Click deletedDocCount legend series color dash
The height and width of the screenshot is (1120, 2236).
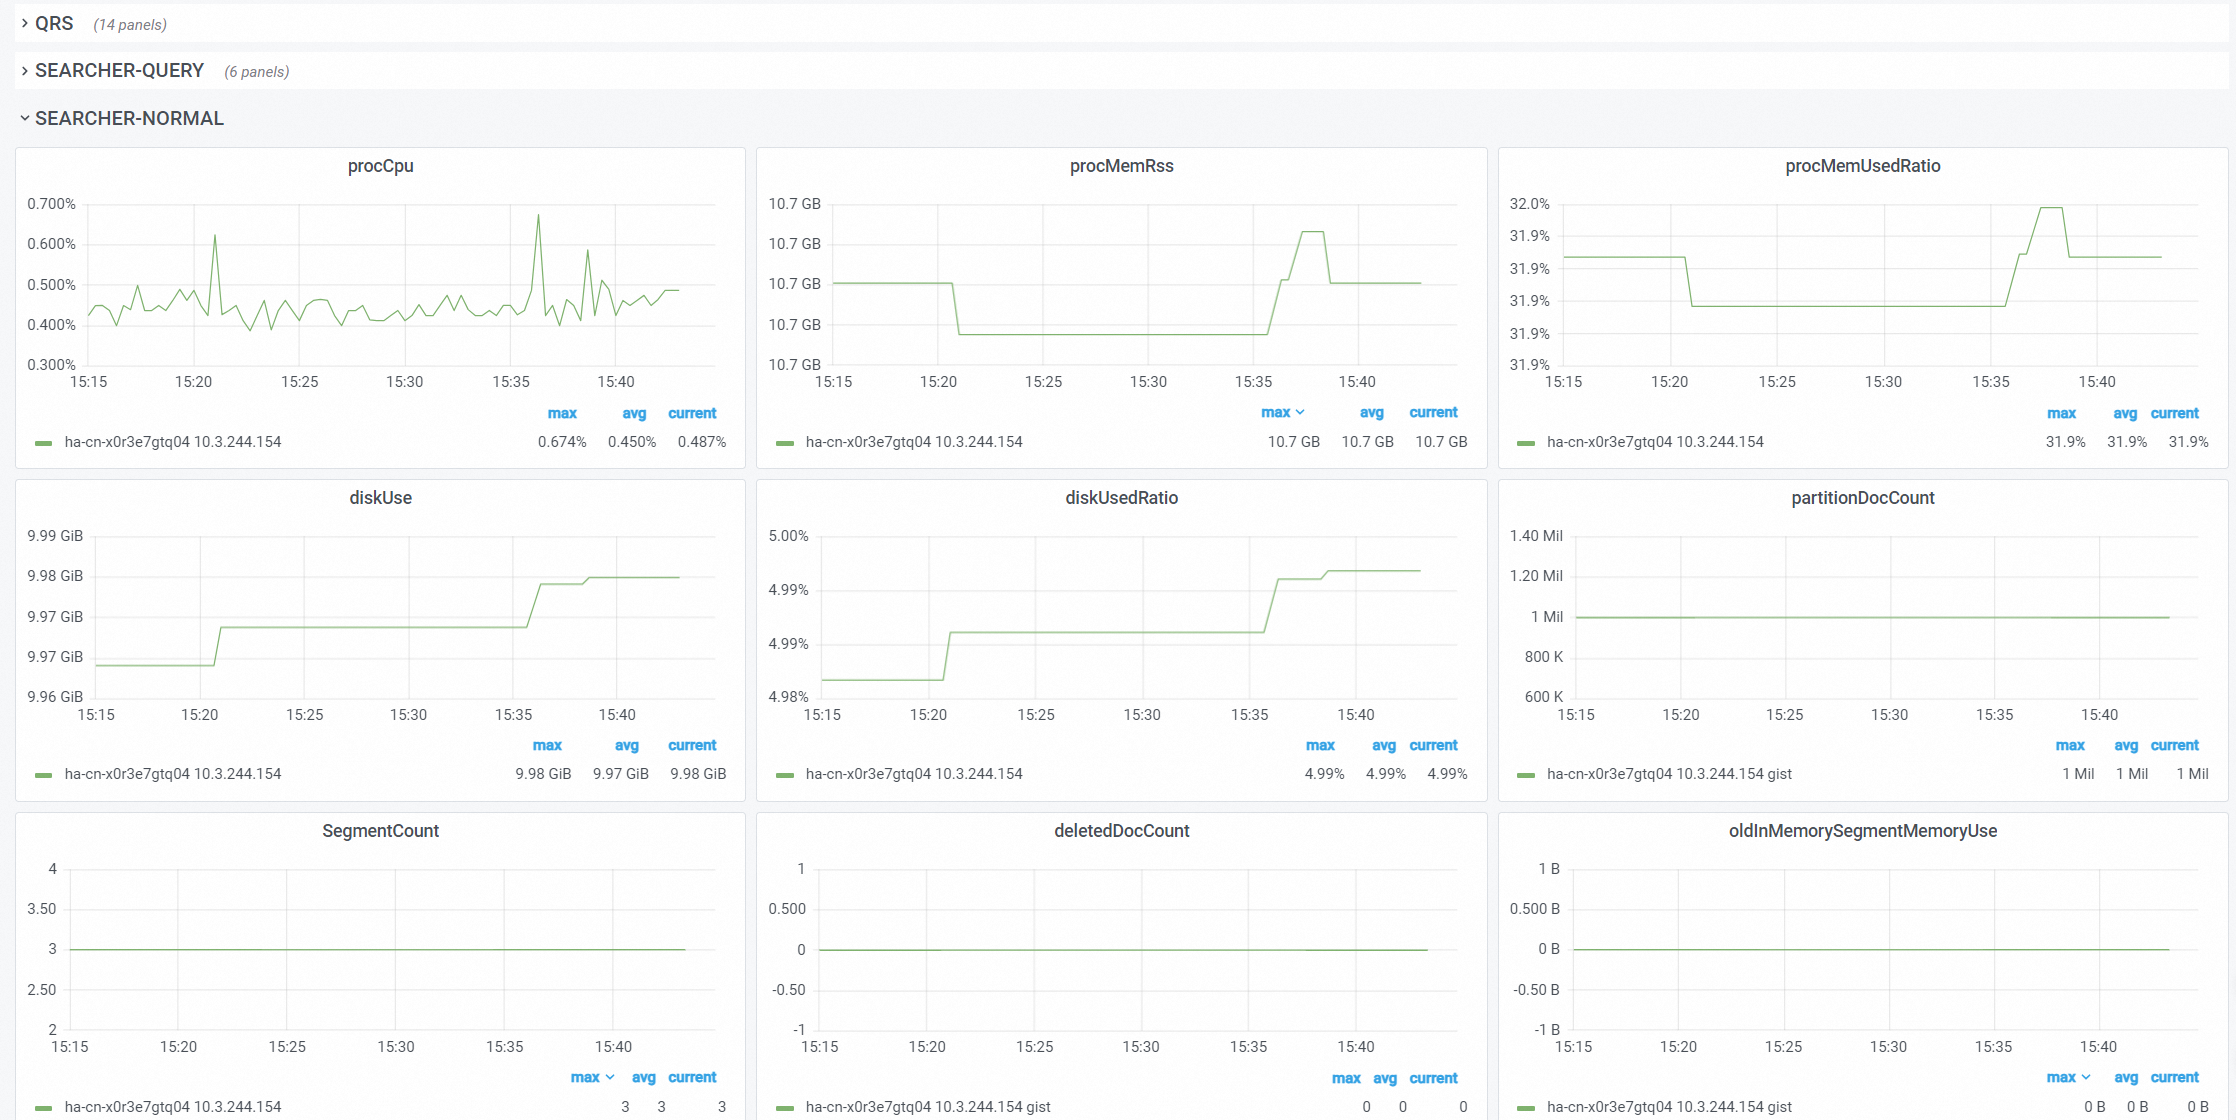[784, 1107]
